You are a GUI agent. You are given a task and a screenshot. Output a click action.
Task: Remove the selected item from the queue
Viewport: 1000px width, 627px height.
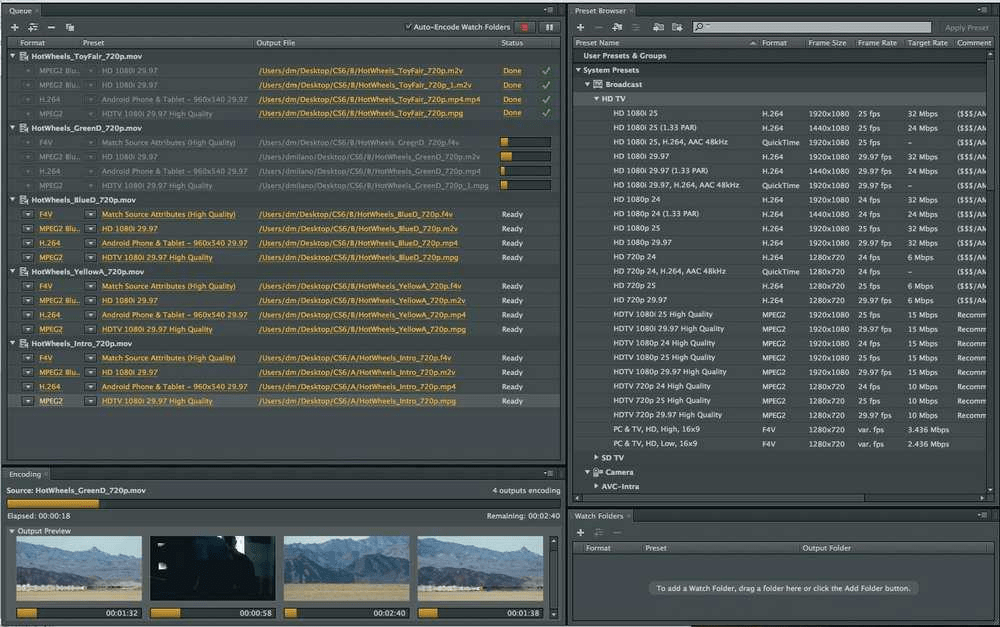50,27
